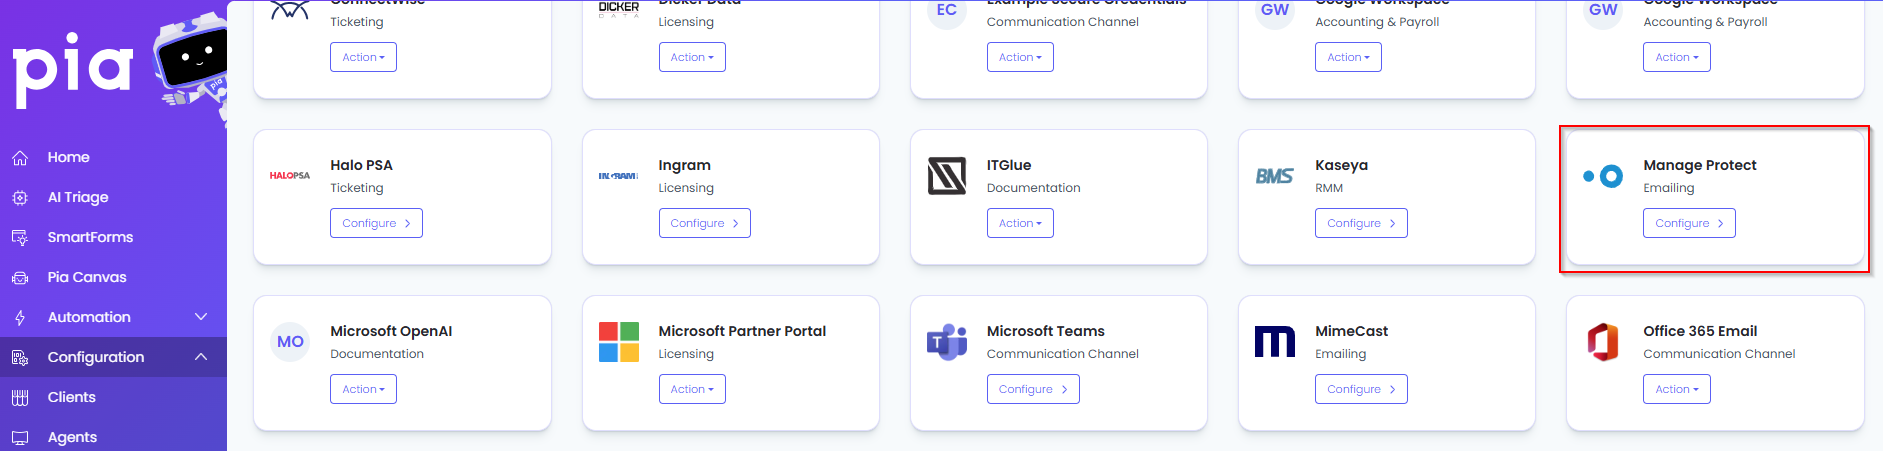Open Action dropdown on Office 365 Email card
Viewport: 1883px width, 451px height.
tap(1676, 389)
